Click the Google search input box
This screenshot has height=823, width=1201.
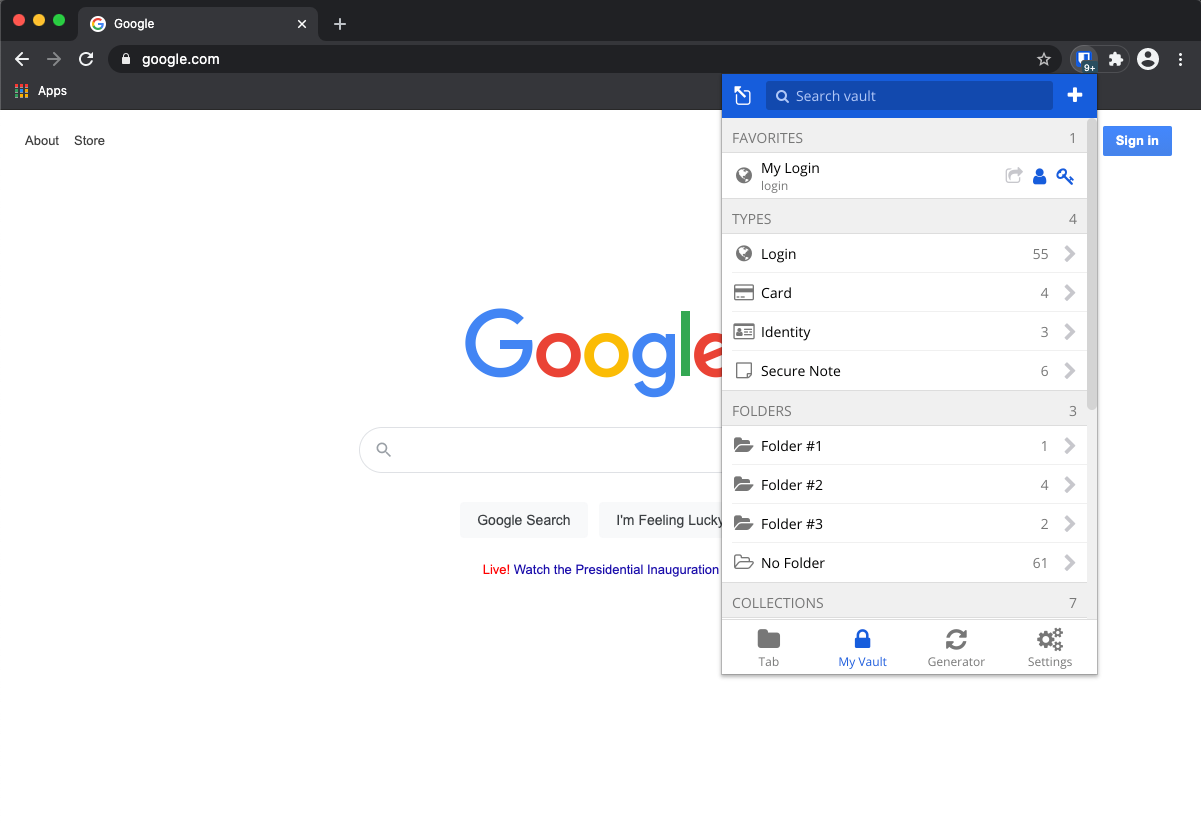(540, 450)
